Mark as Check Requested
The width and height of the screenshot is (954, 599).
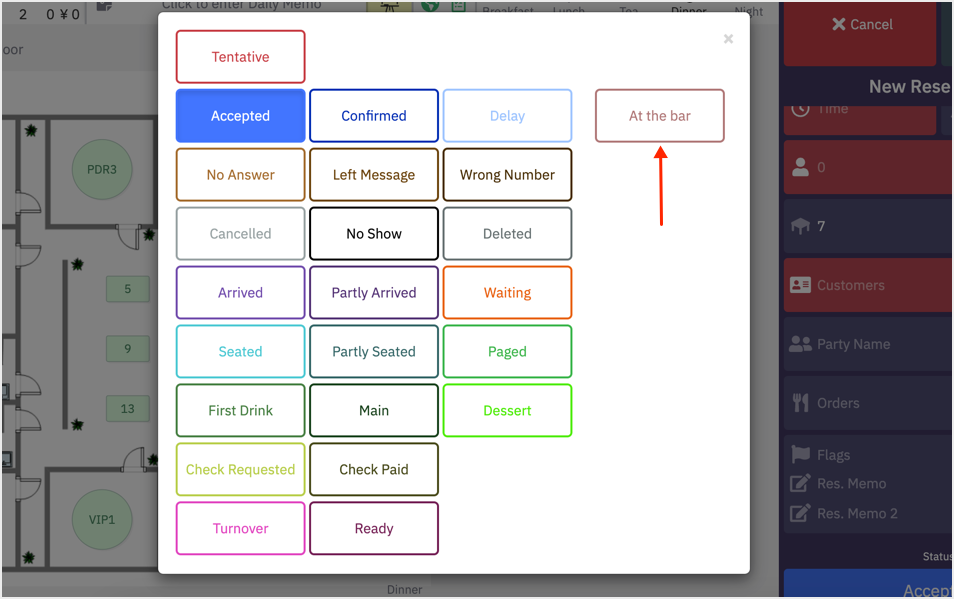pos(240,469)
